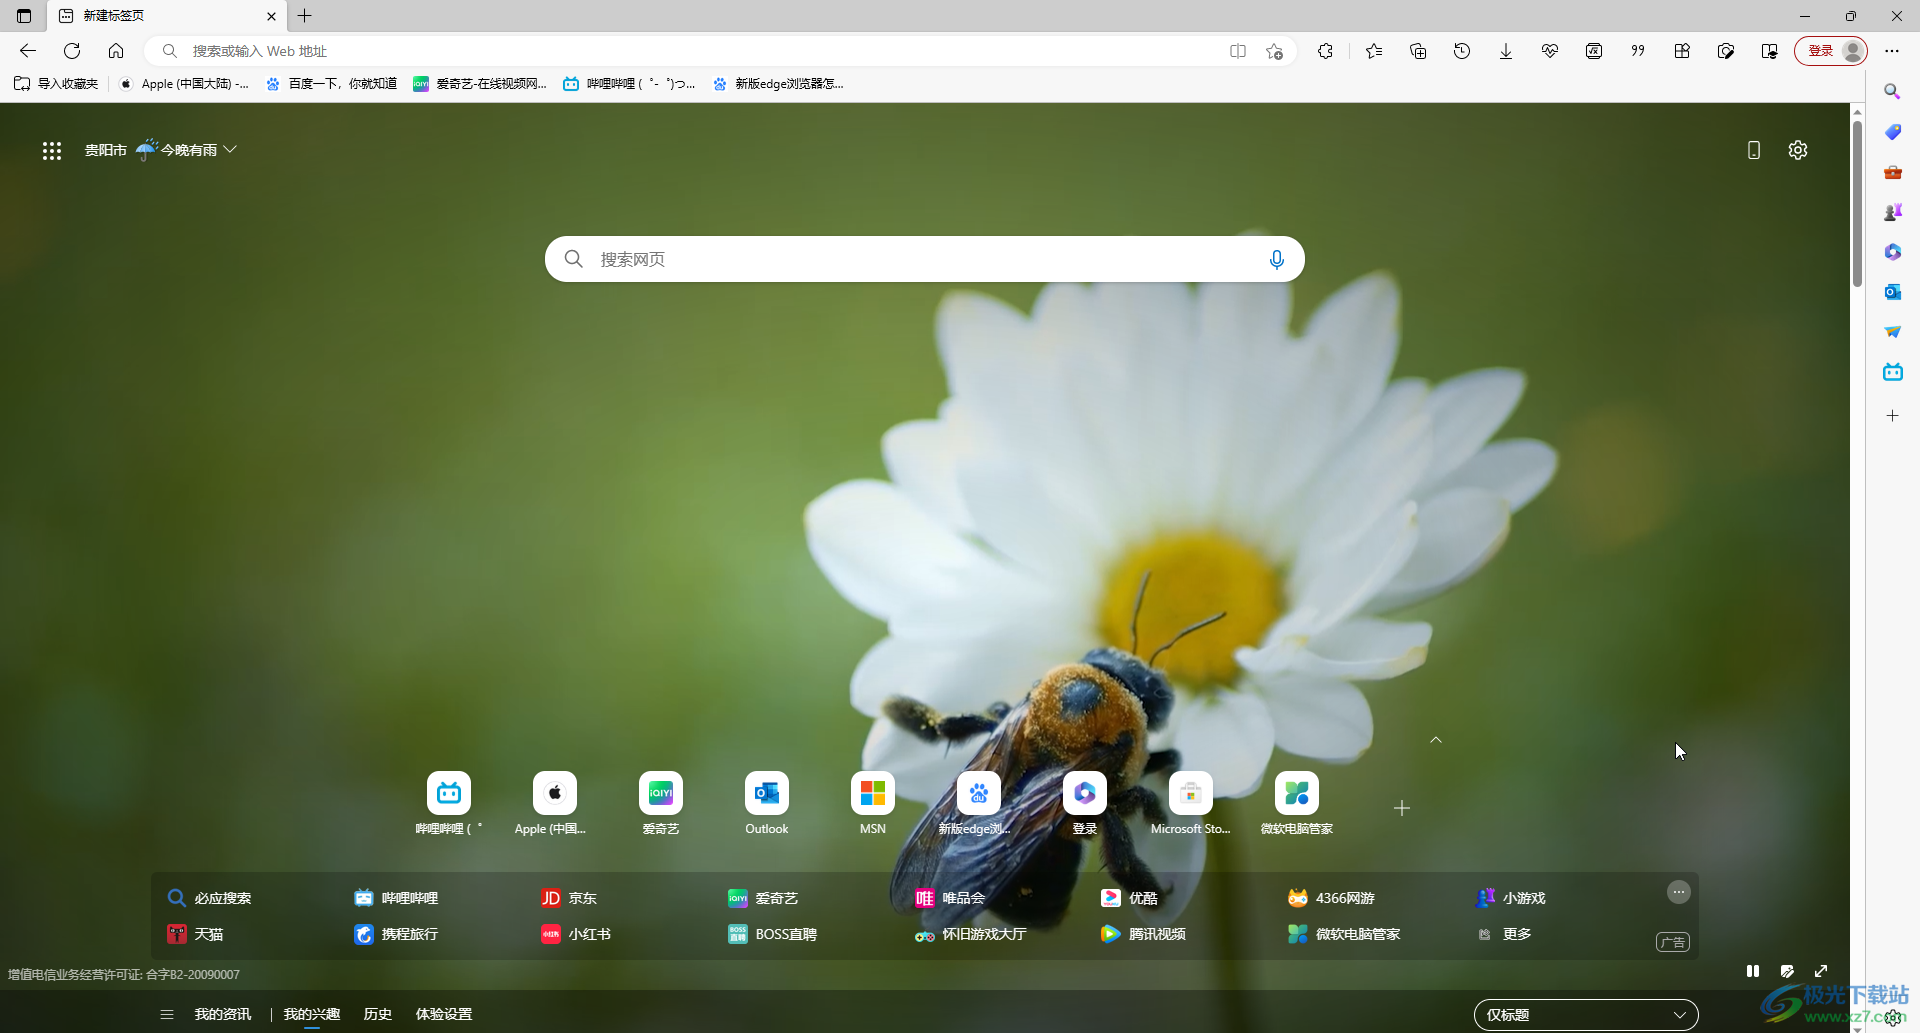Open more options on links panel

pos(1679,892)
